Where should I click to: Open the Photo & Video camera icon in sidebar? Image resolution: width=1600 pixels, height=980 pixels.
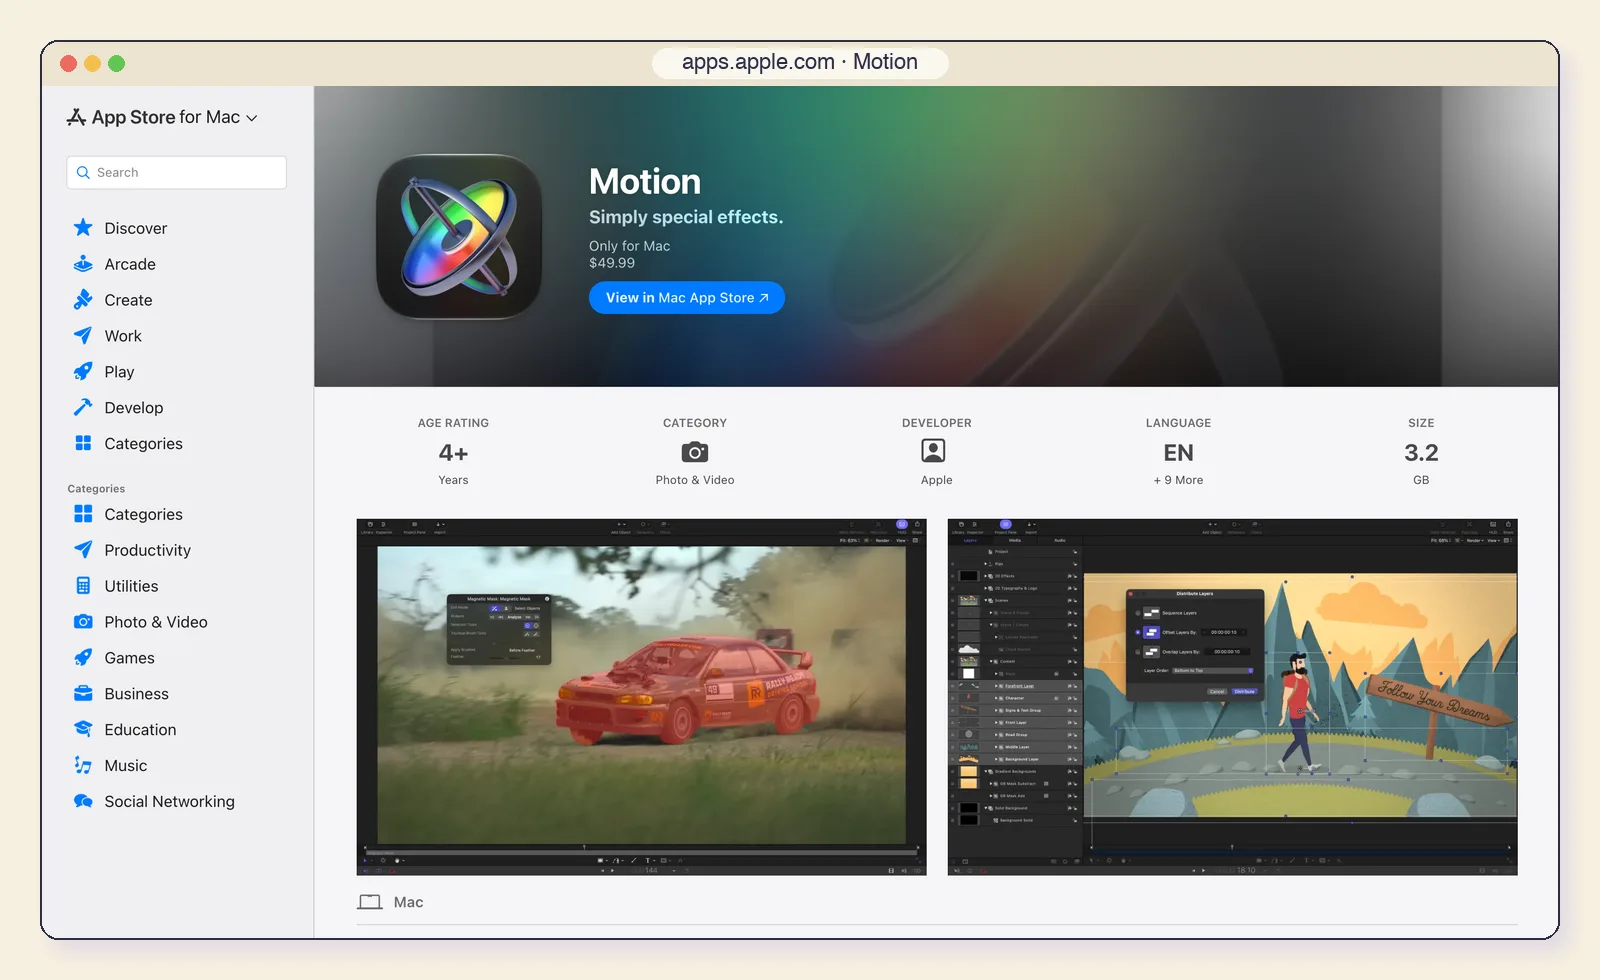pos(83,622)
